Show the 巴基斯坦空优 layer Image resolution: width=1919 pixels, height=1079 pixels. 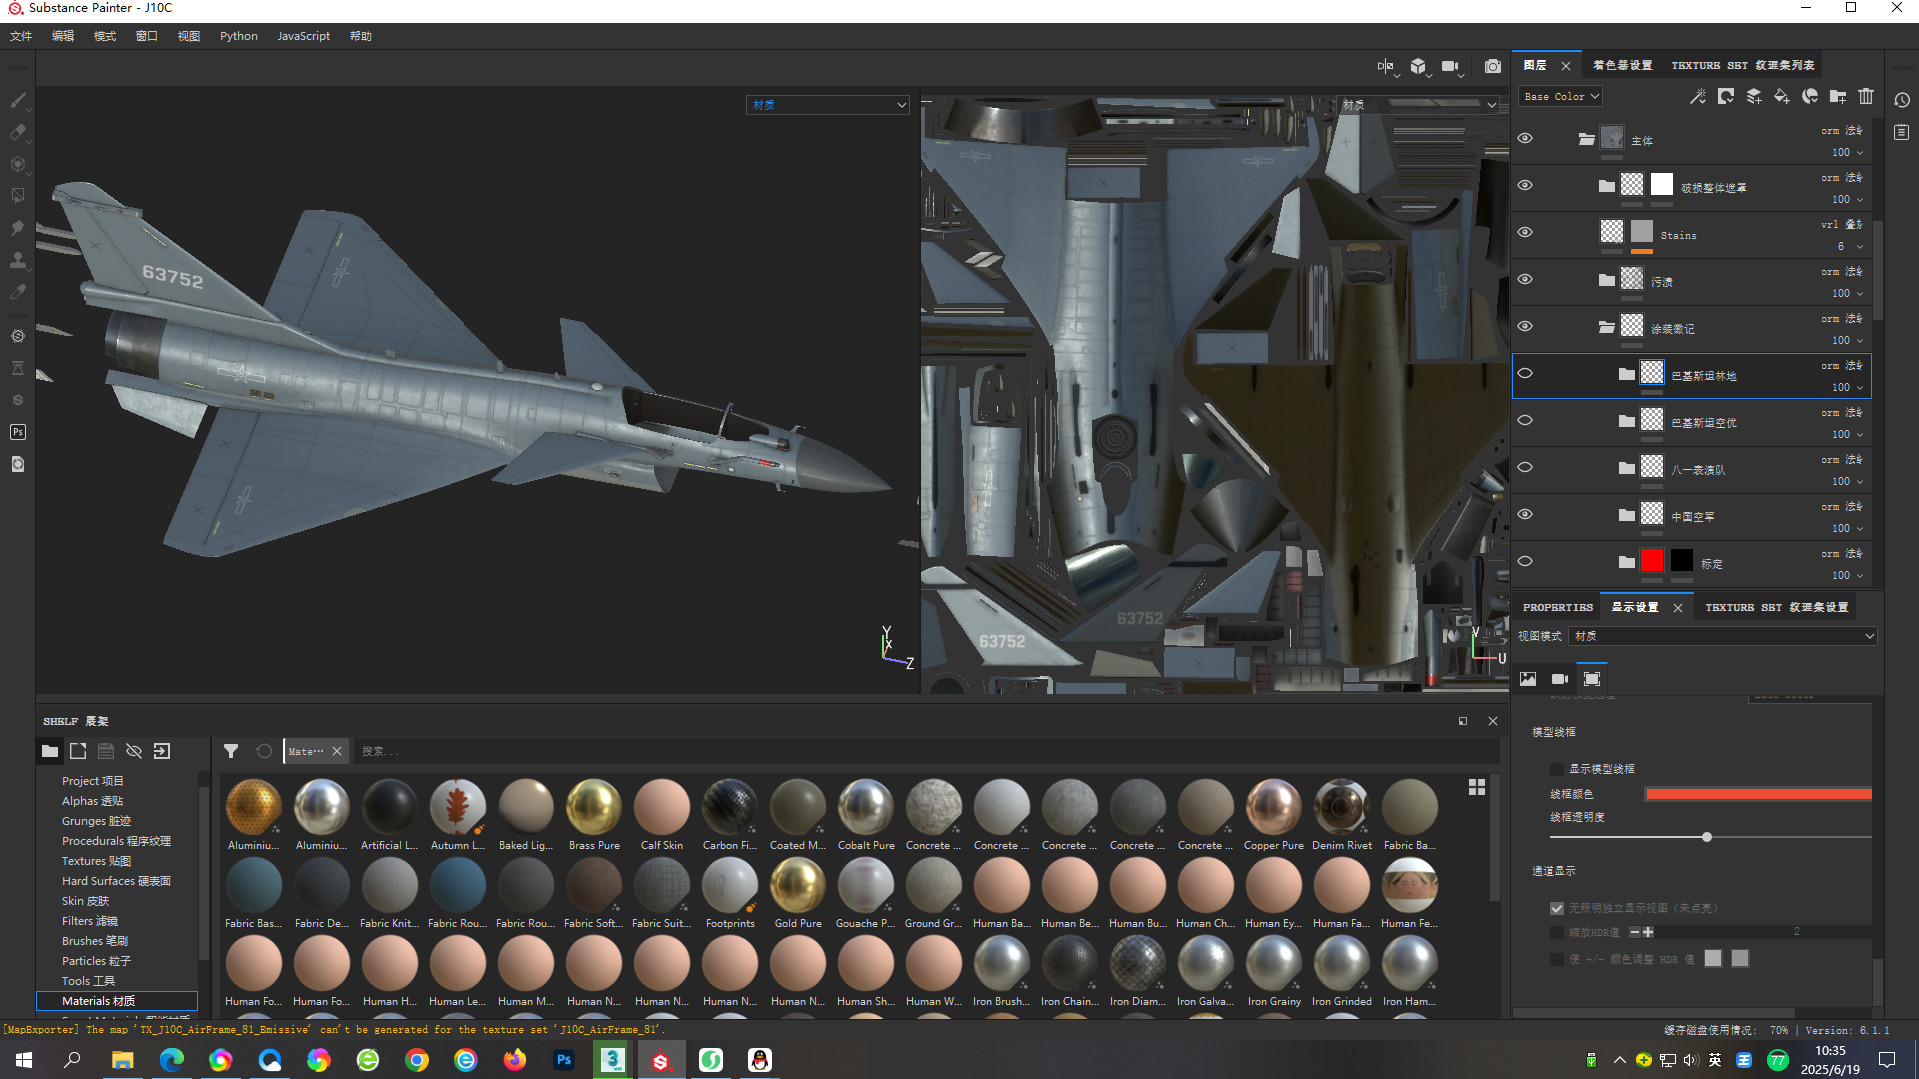[1525, 421]
